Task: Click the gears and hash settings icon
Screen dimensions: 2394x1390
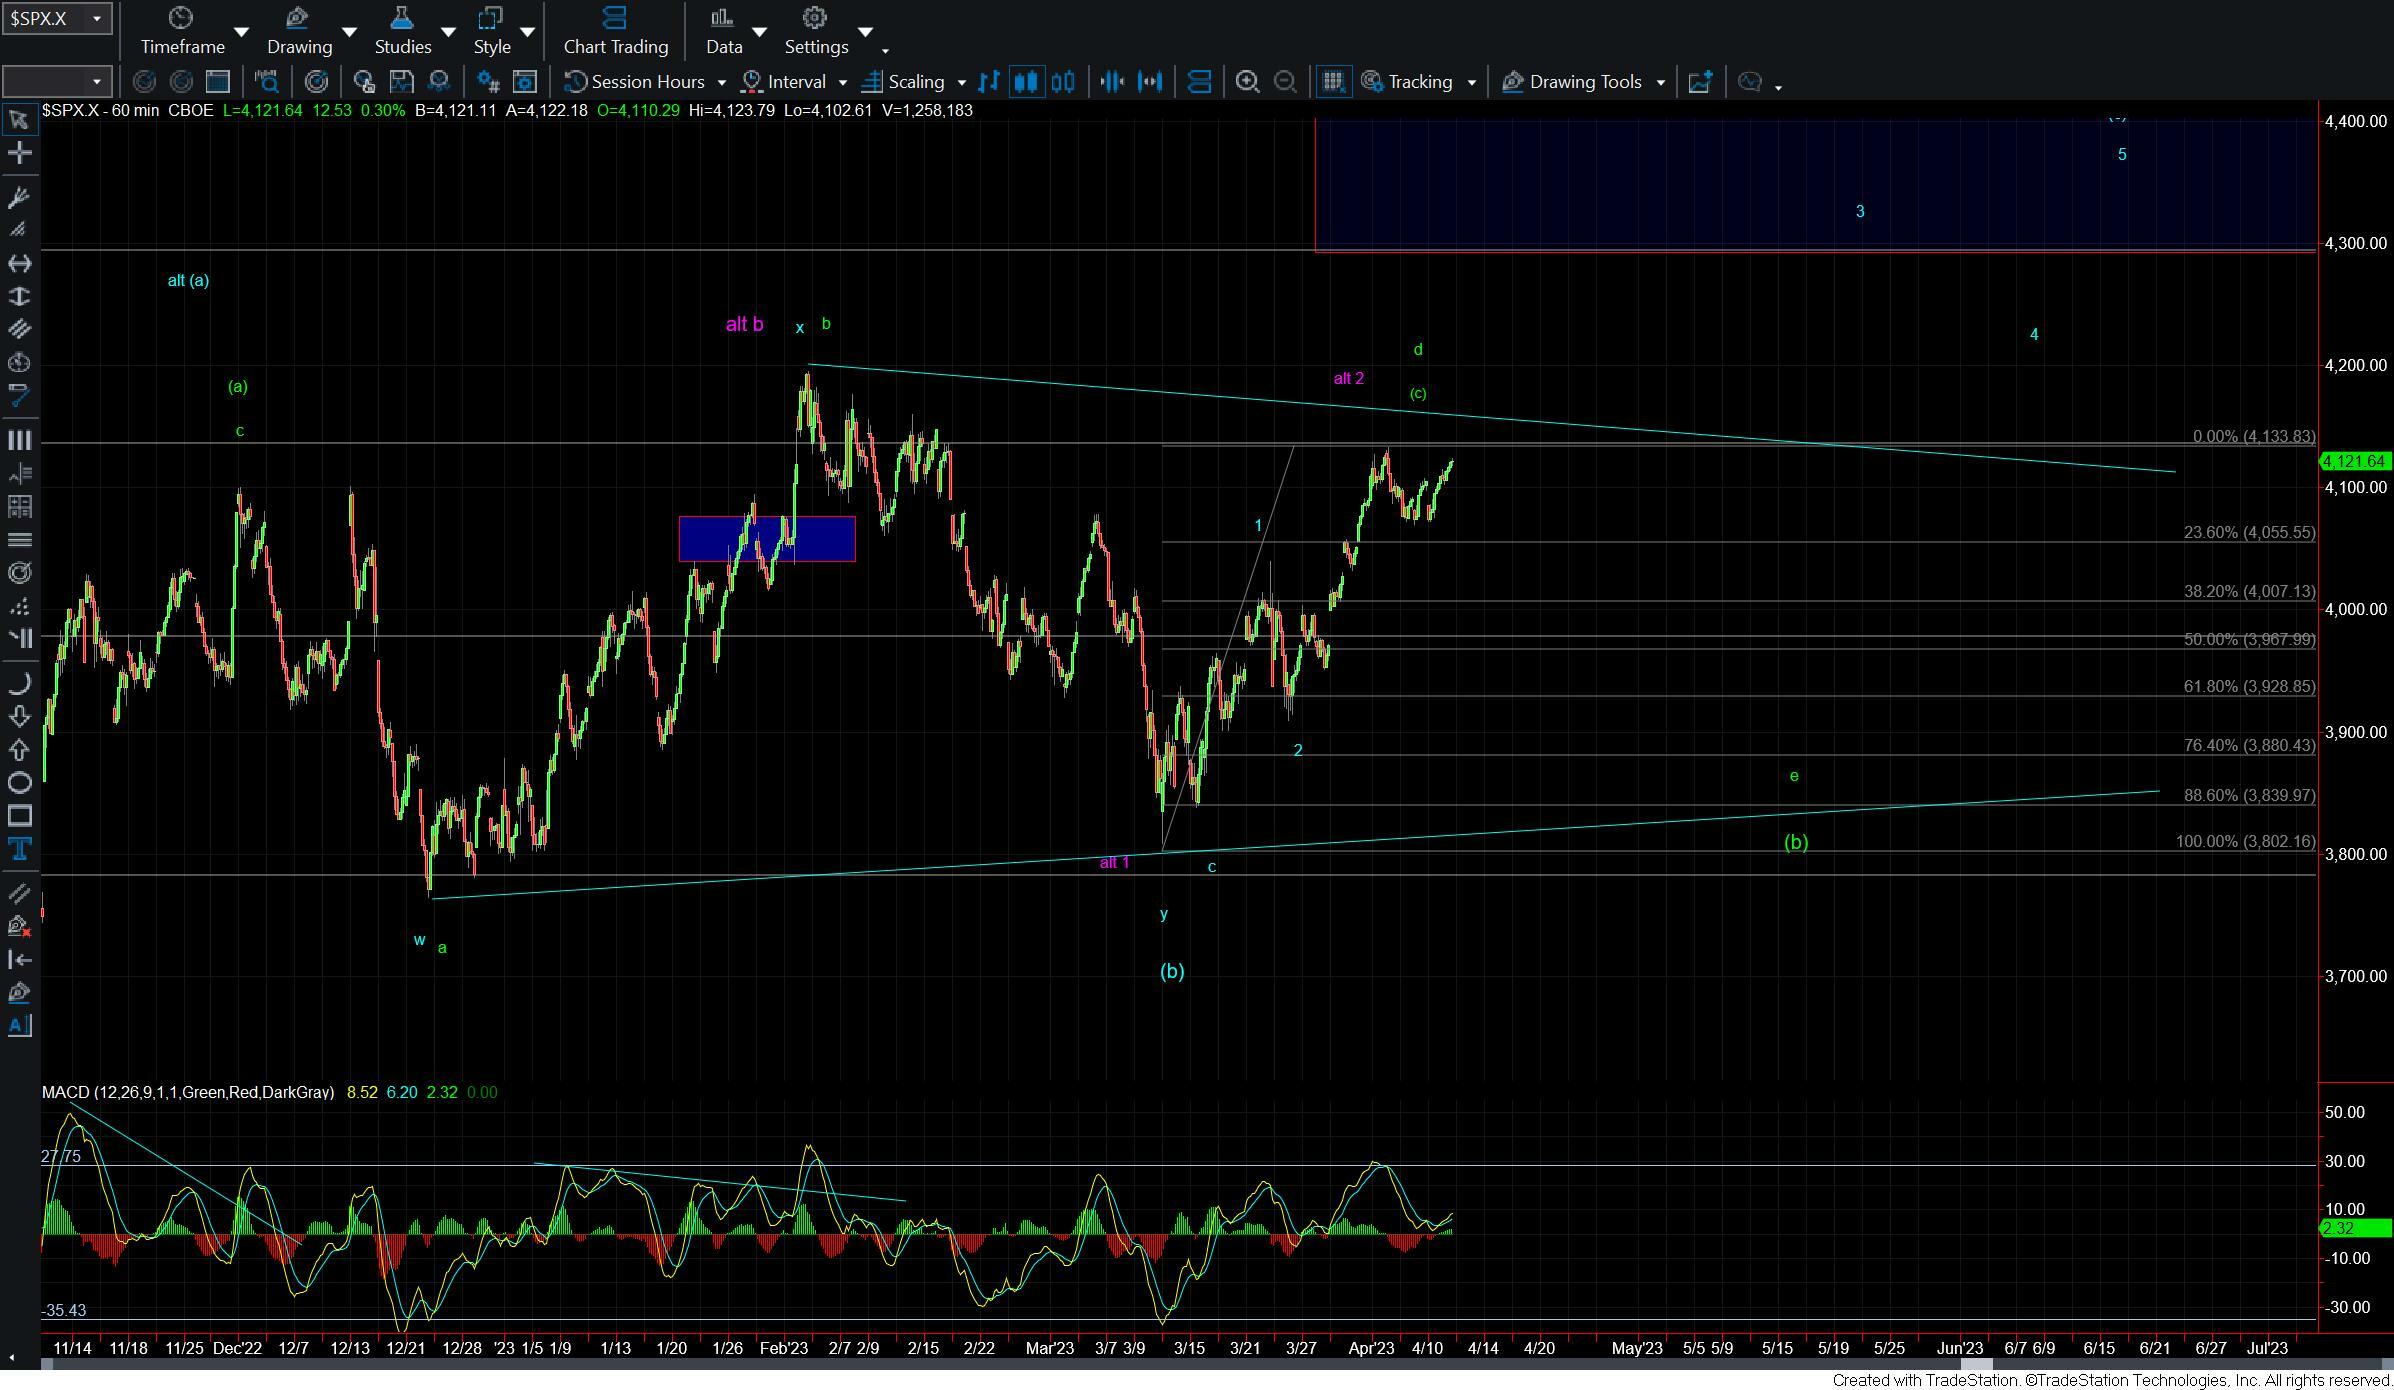Action: (488, 82)
